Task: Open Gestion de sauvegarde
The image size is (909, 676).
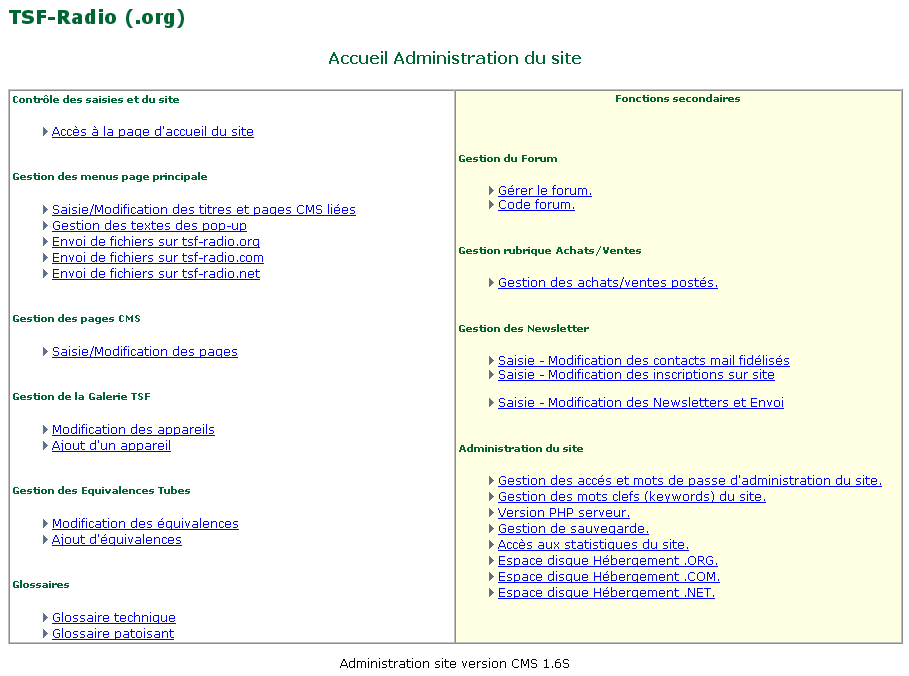Action: pos(573,529)
